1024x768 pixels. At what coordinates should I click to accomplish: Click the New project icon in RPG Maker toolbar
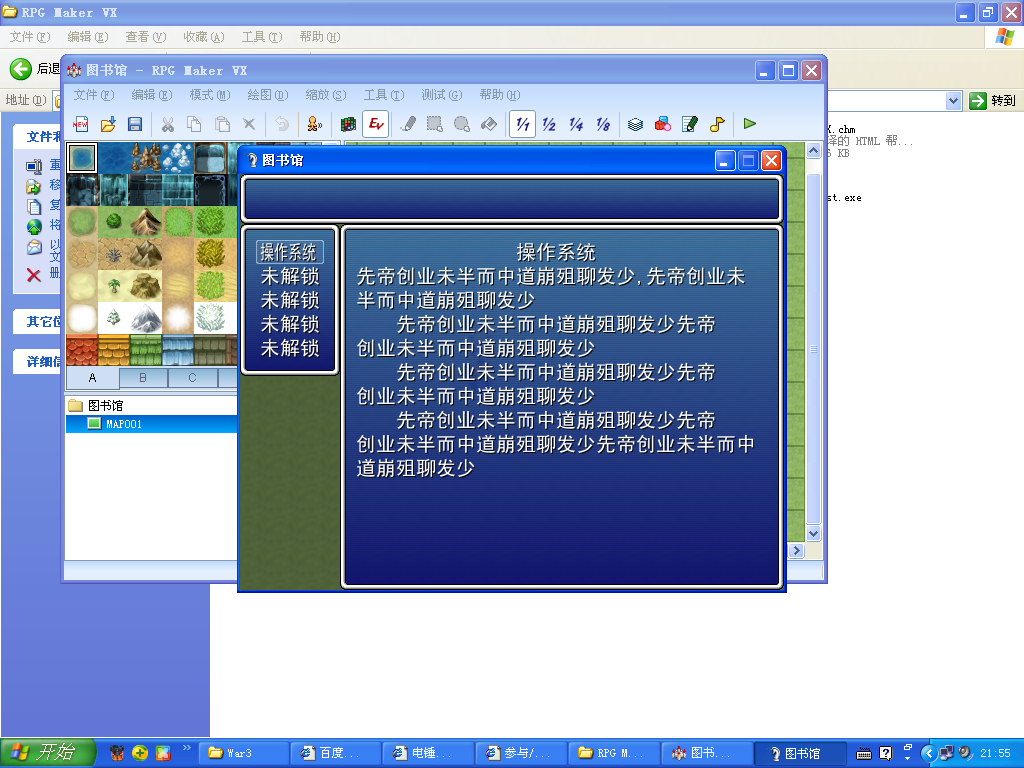(81, 124)
